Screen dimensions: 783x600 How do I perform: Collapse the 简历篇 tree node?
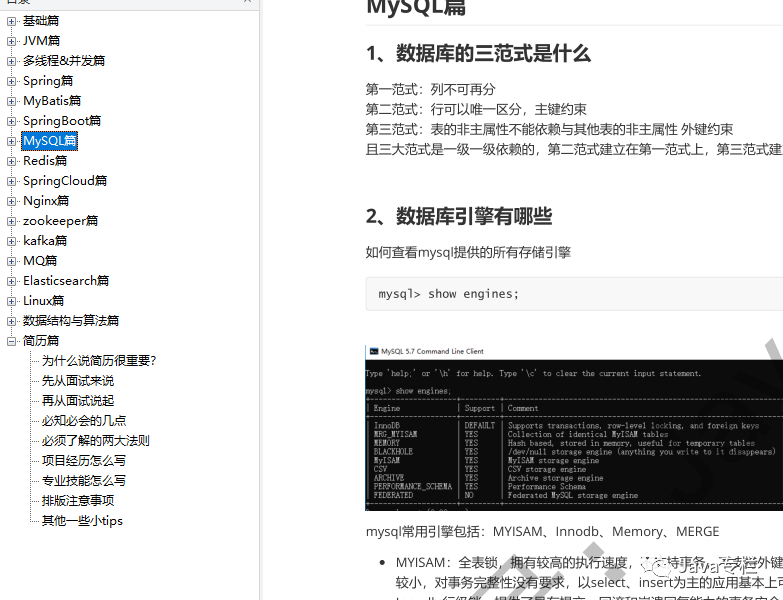point(11,341)
